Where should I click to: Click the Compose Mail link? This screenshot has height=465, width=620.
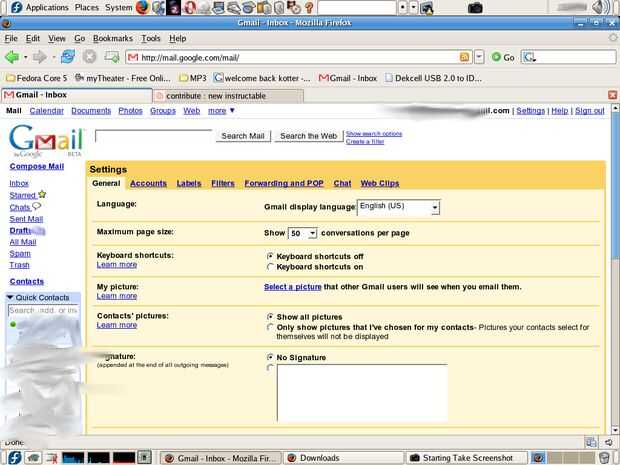[x=37, y=166]
